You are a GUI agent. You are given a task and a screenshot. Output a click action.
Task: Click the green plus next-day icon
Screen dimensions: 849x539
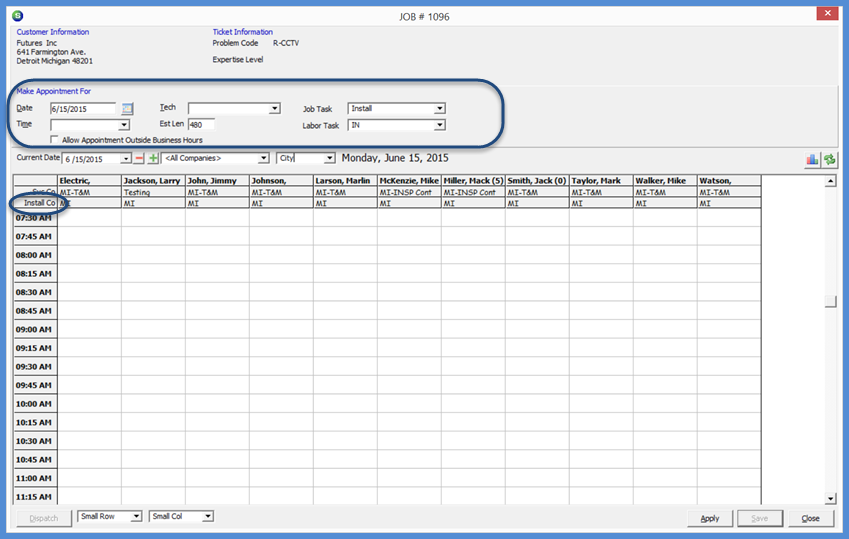pos(153,158)
